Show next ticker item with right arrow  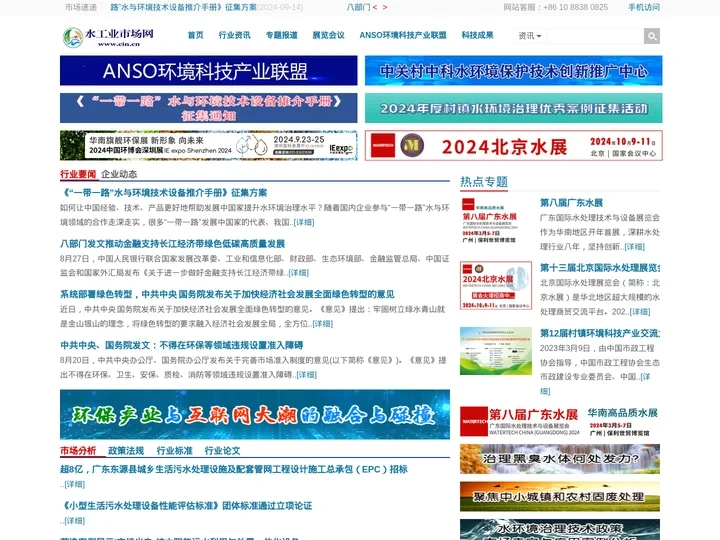pos(384,7)
